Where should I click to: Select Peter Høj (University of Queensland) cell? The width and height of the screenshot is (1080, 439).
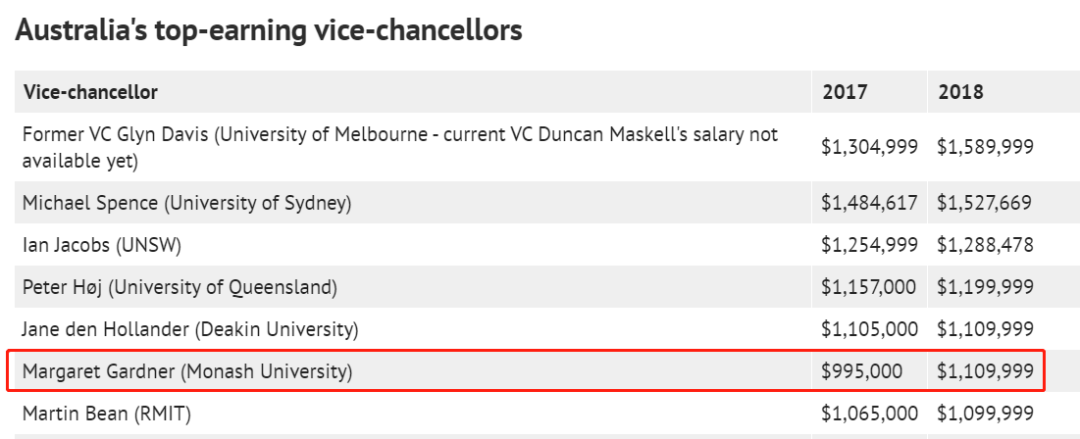pos(180,287)
